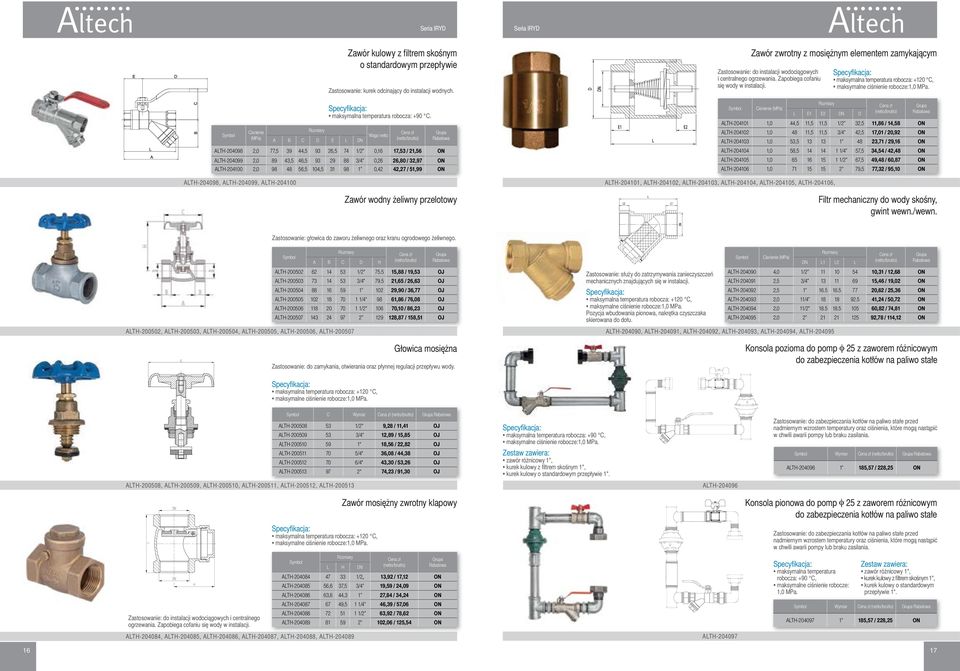Click price "185,57 / 228,25" for ALTH-204096

tap(876, 468)
